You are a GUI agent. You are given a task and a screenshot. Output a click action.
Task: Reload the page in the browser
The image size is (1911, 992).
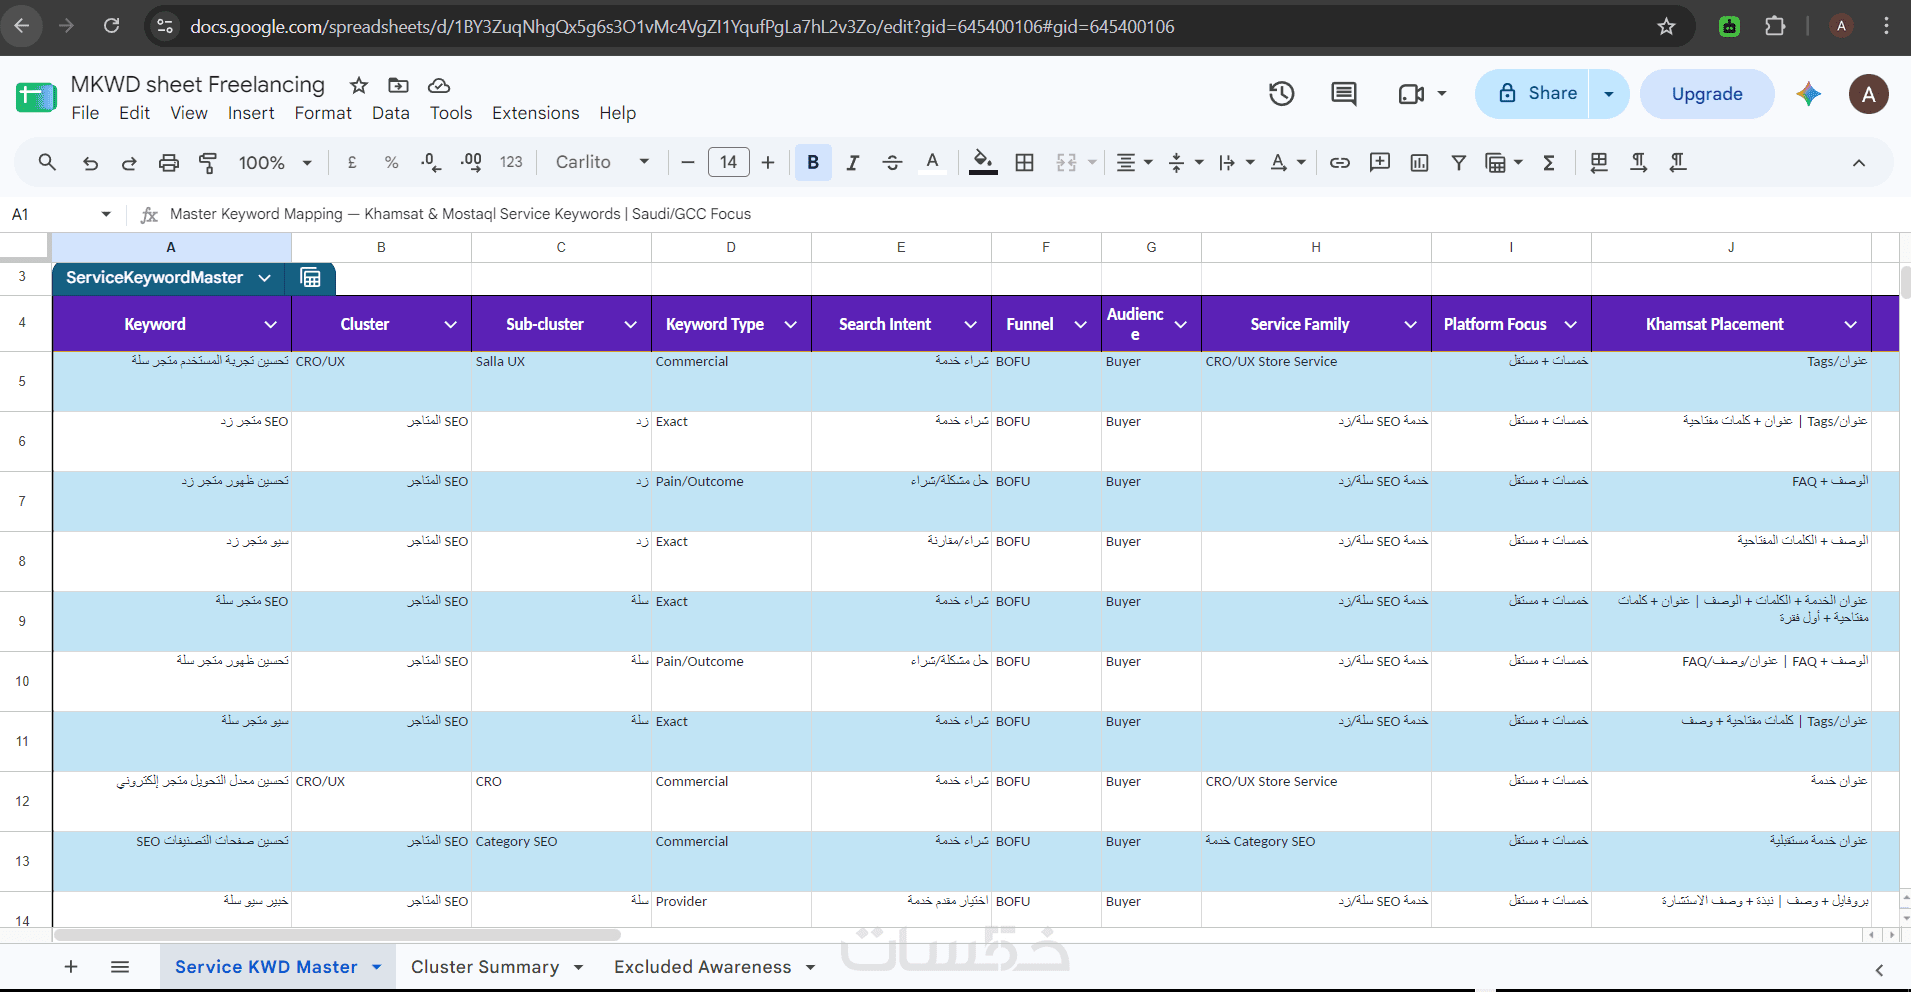pos(111,26)
